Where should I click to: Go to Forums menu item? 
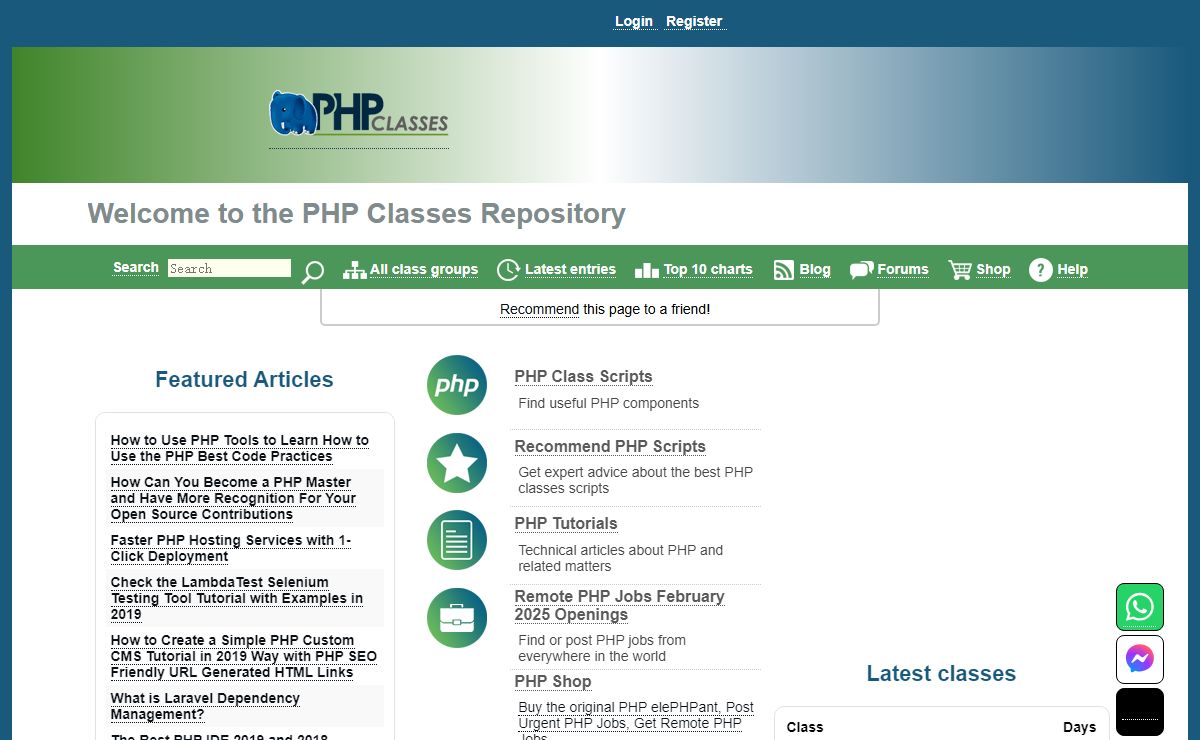tap(903, 269)
